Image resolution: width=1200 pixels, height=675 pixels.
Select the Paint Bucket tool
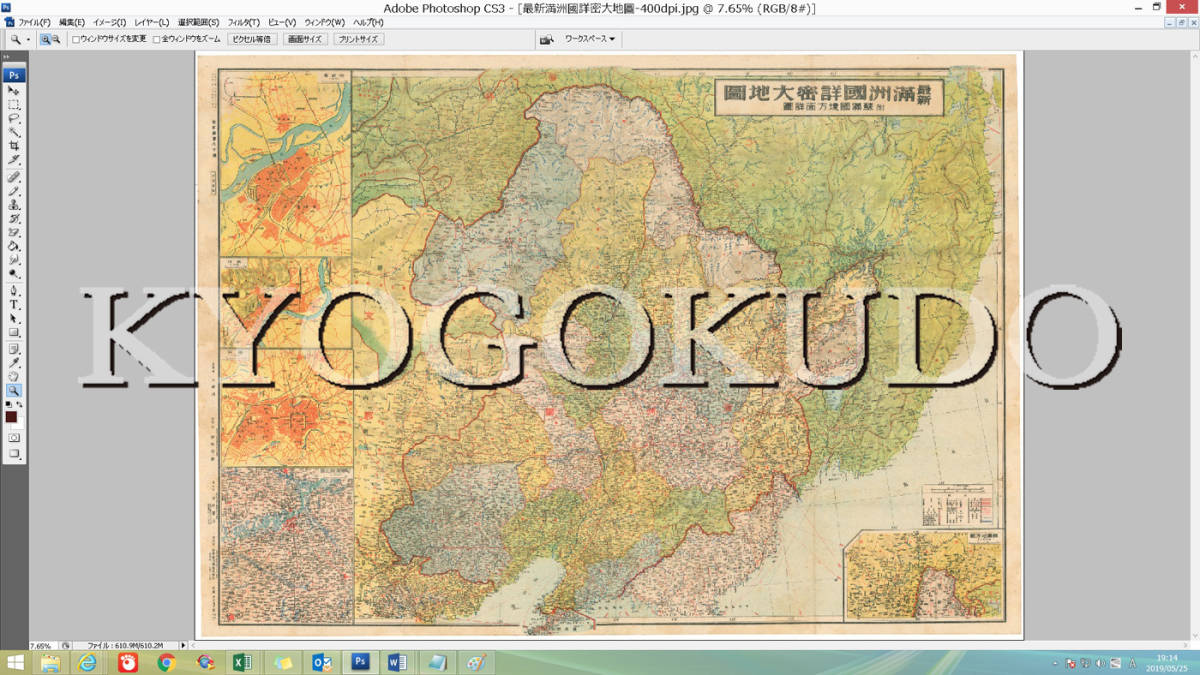point(14,245)
